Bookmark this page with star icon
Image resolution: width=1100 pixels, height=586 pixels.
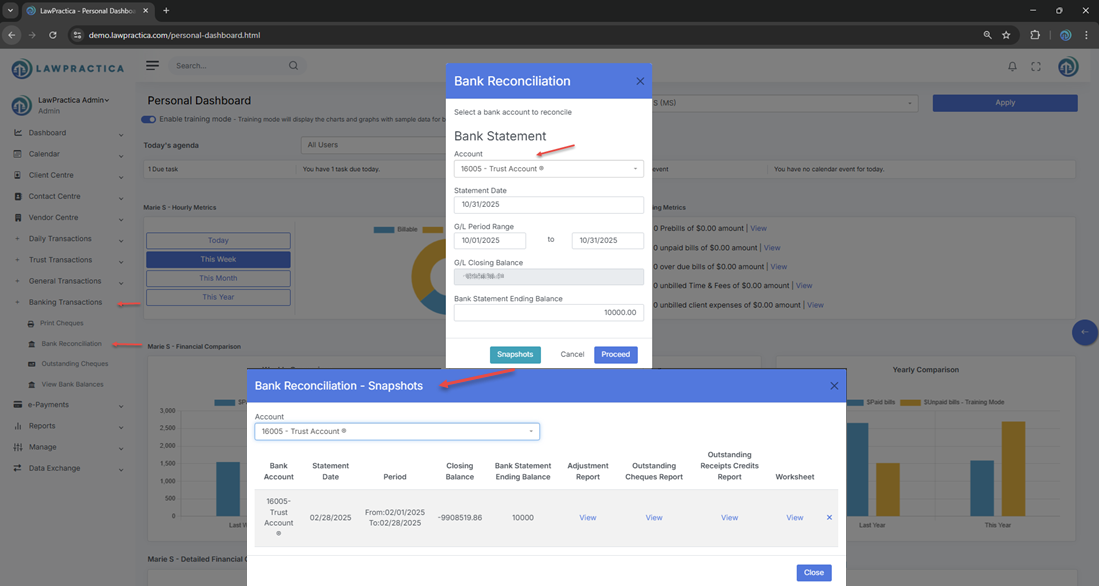(1006, 34)
